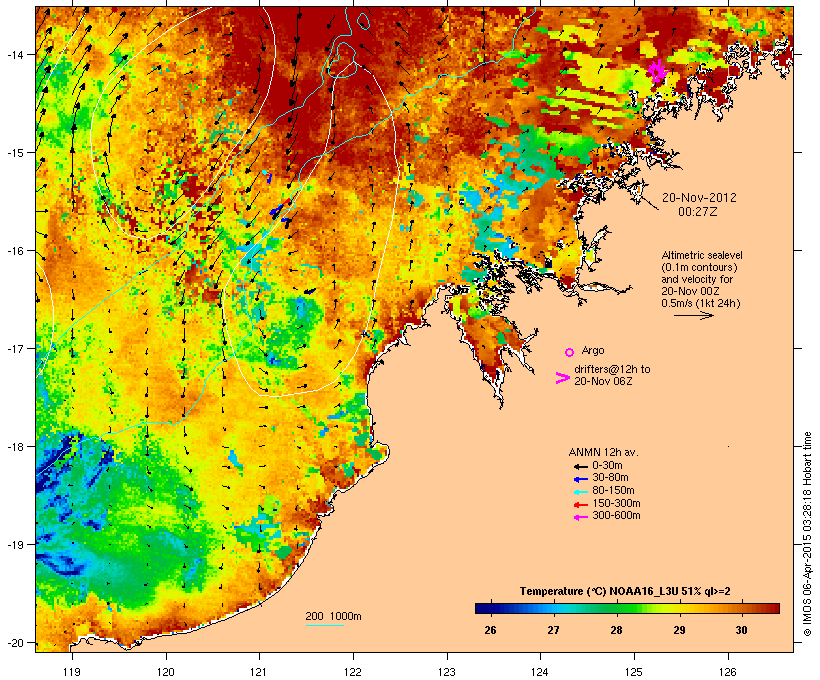
Task: Click the 120 longitude axis label
Action: (x=166, y=672)
